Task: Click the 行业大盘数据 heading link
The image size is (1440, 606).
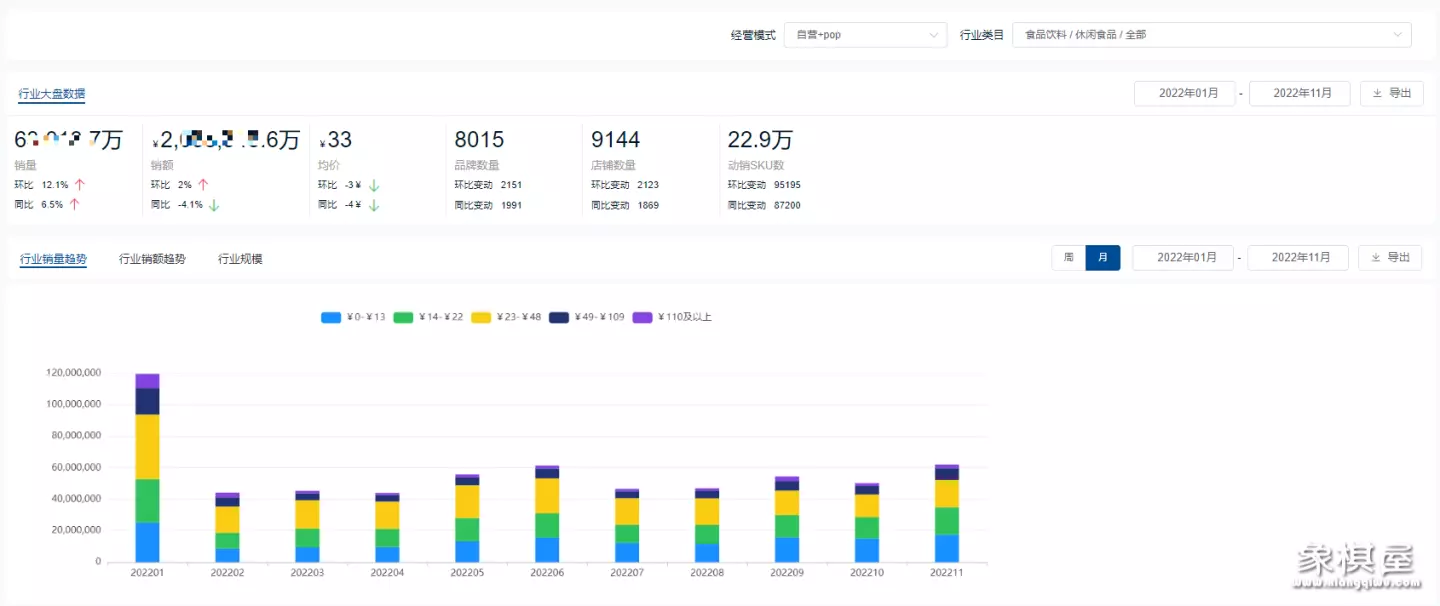Action: [51, 94]
